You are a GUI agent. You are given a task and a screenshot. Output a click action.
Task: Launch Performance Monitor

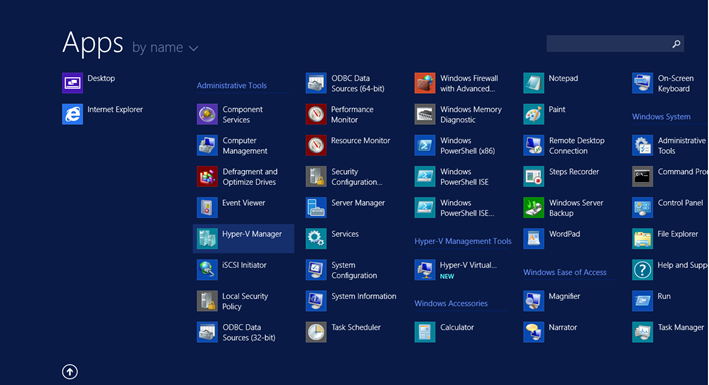click(x=340, y=114)
